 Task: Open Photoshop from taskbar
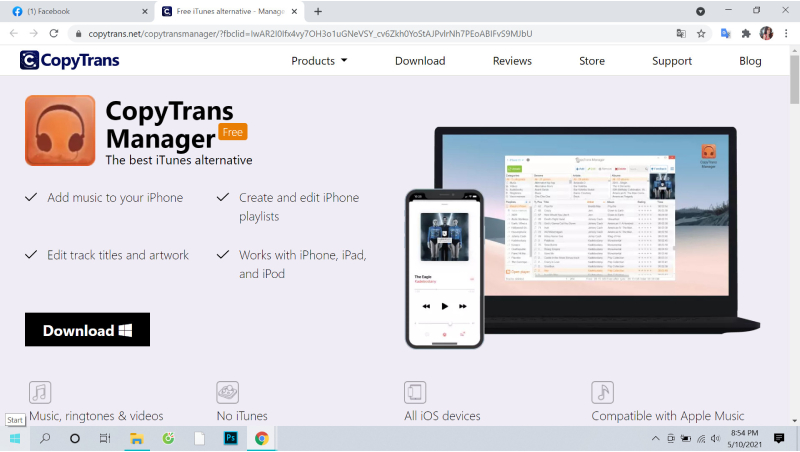click(x=231, y=438)
